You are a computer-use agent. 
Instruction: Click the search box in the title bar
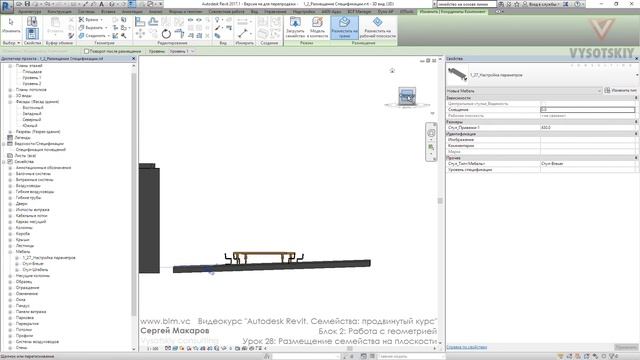click(x=467, y=4)
